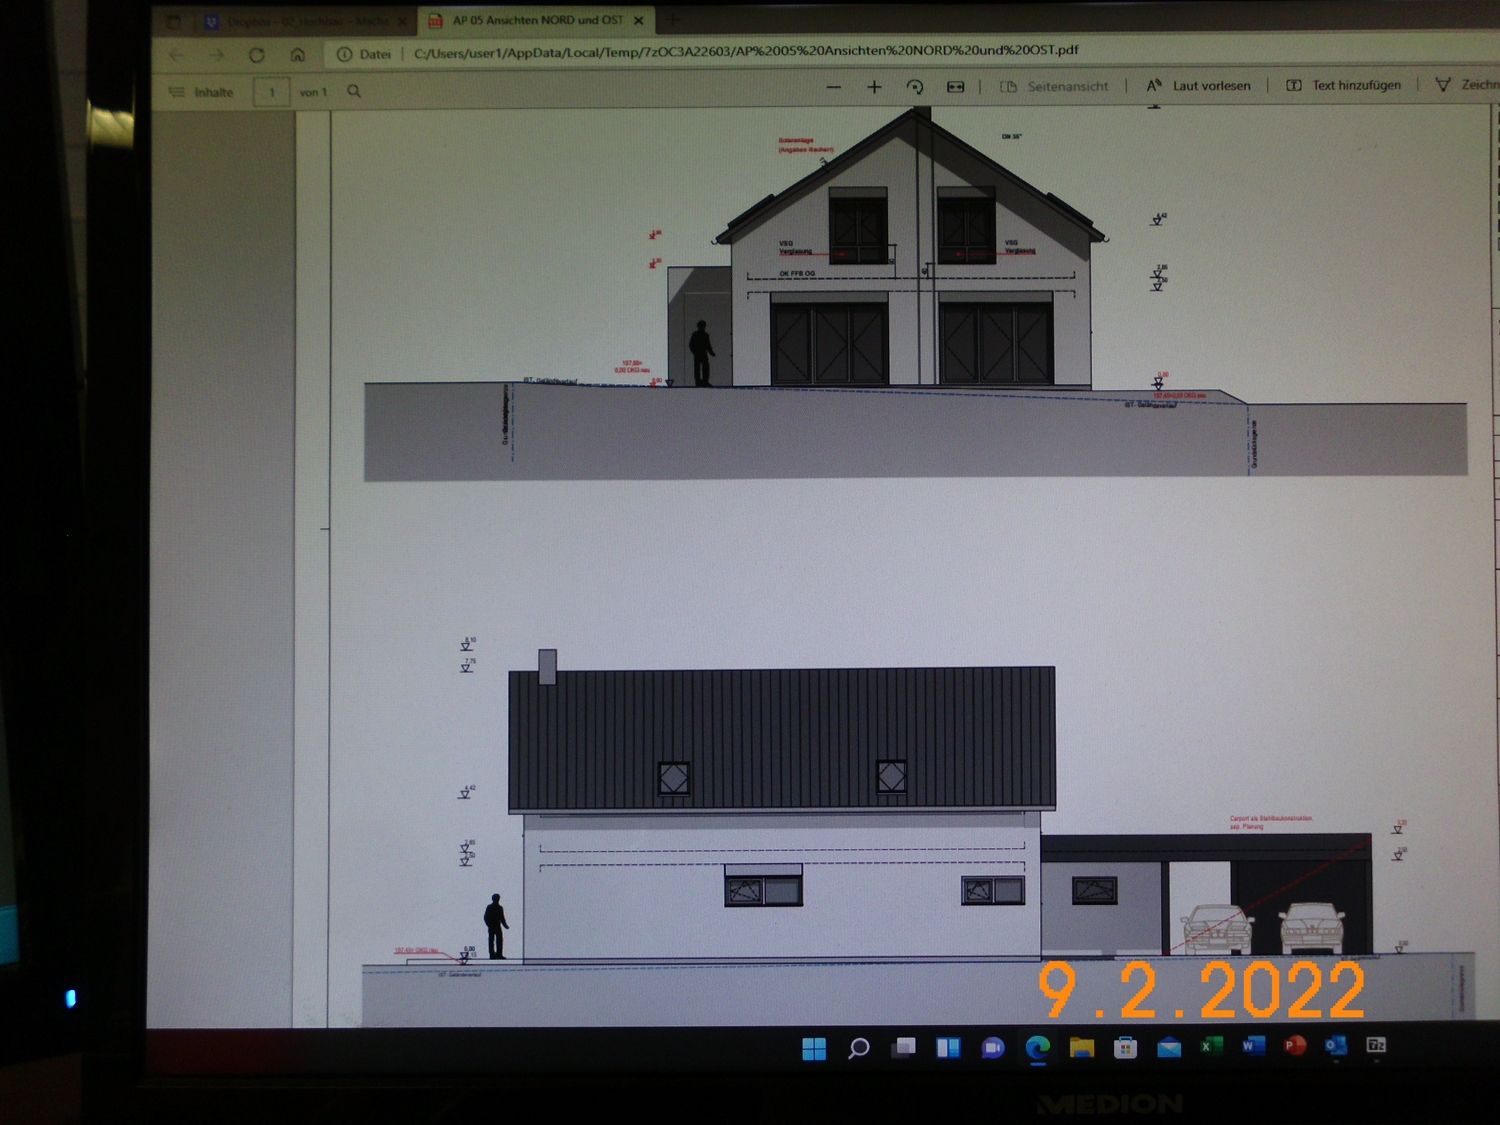
Task: Open 7-Zip from the taskbar
Action: (1376, 1045)
